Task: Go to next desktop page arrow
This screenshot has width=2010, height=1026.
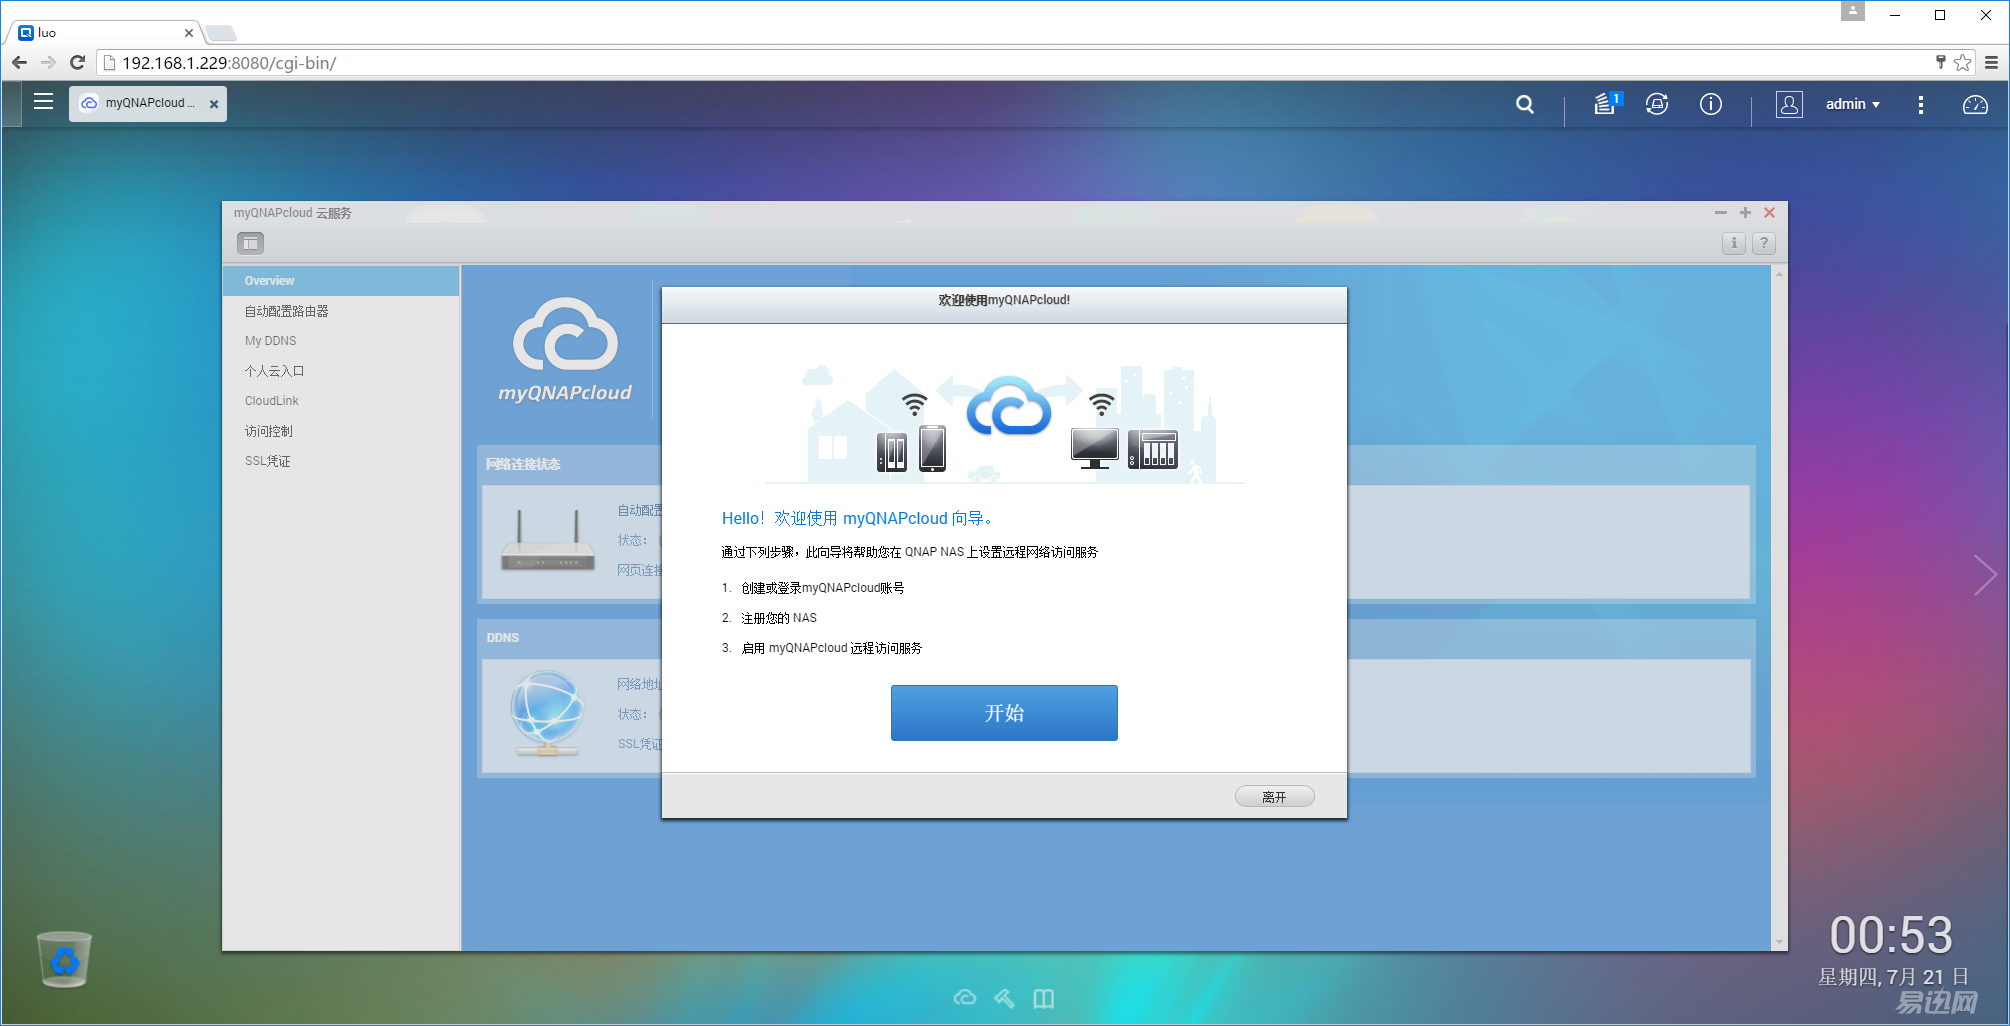Action: coord(1985,575)
